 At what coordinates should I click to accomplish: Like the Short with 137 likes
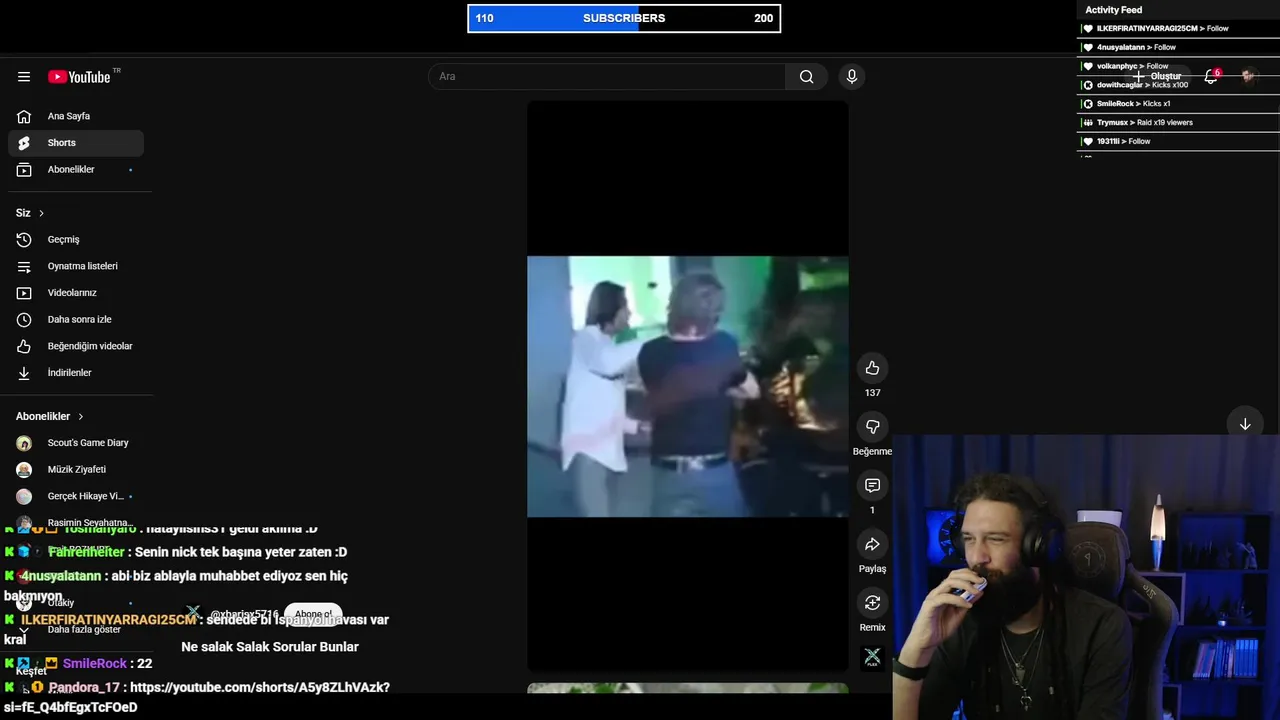872,368
